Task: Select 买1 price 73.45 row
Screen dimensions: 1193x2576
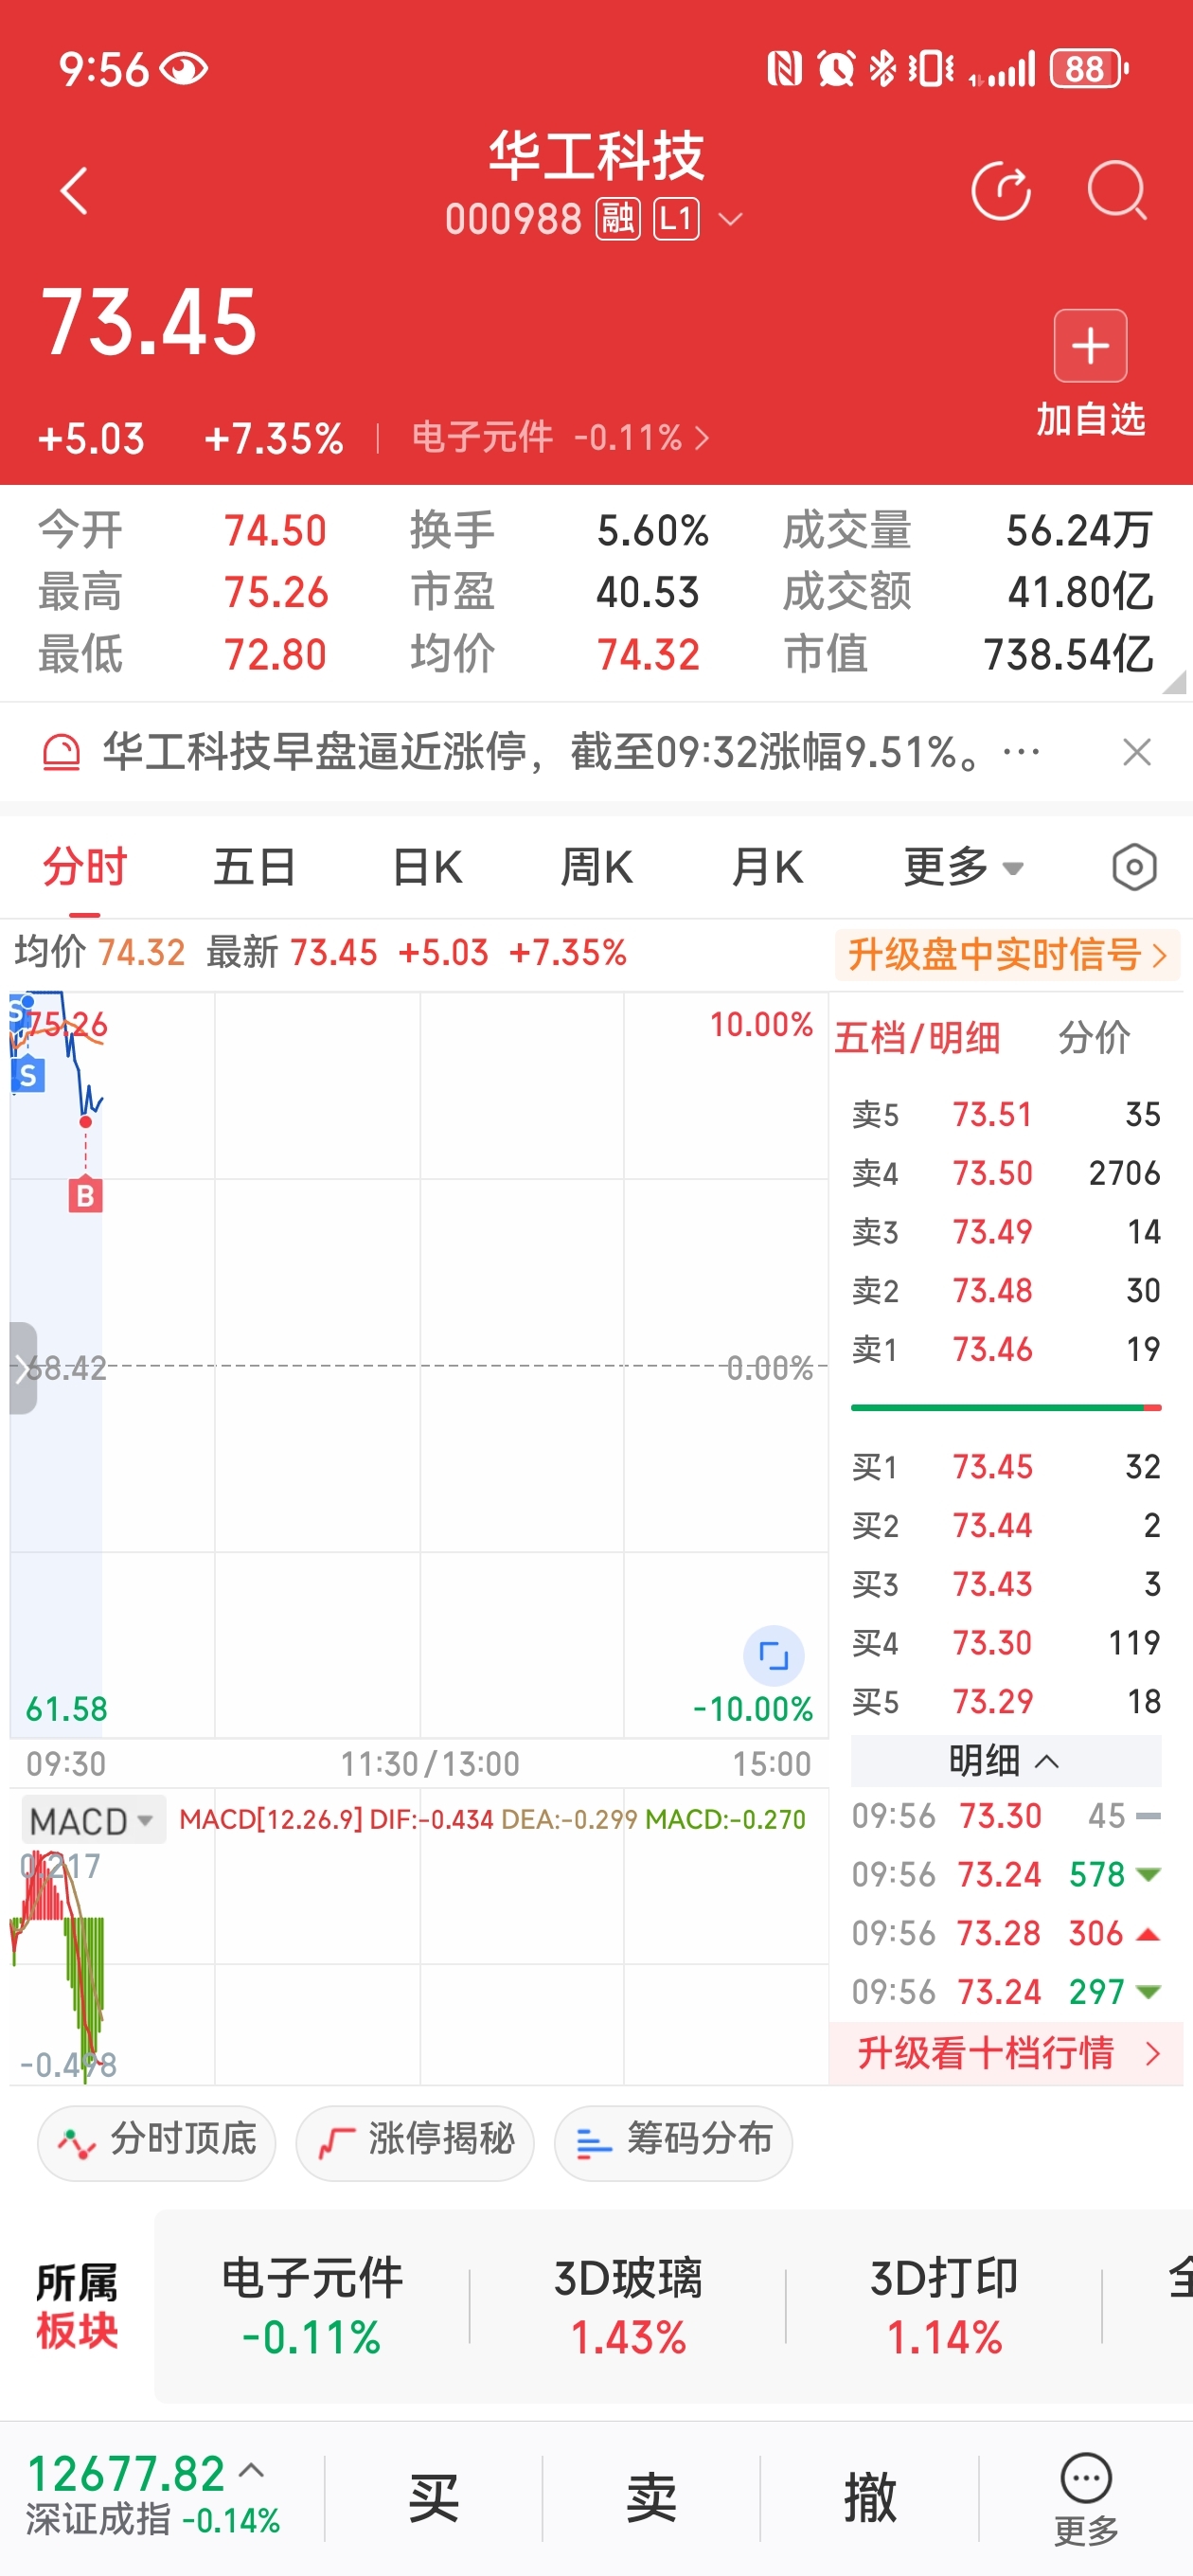Action: (1005, 1467)
